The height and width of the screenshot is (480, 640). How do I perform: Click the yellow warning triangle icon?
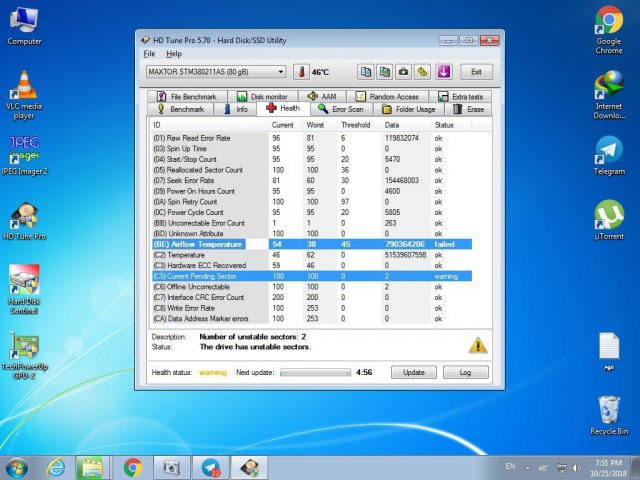click(478, 344)
